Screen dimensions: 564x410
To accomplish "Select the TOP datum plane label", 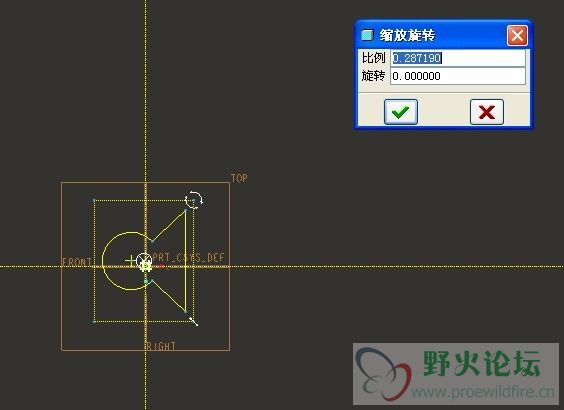I will click(x=239, y=178).
